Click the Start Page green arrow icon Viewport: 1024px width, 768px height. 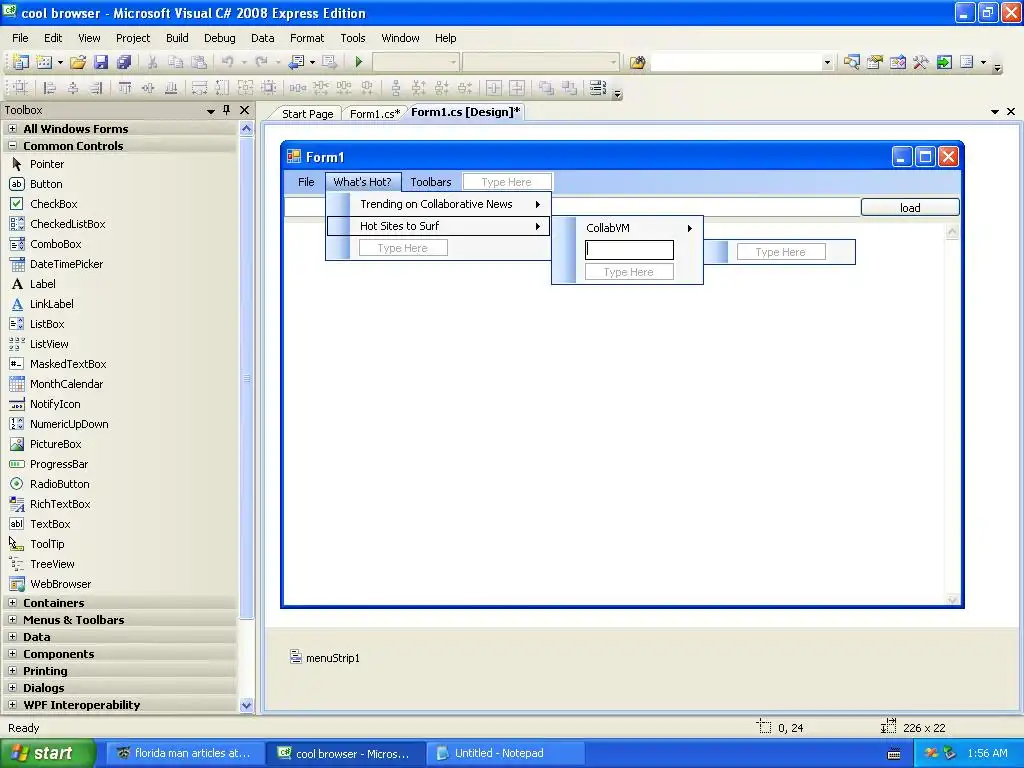click(x=944, y=62)
